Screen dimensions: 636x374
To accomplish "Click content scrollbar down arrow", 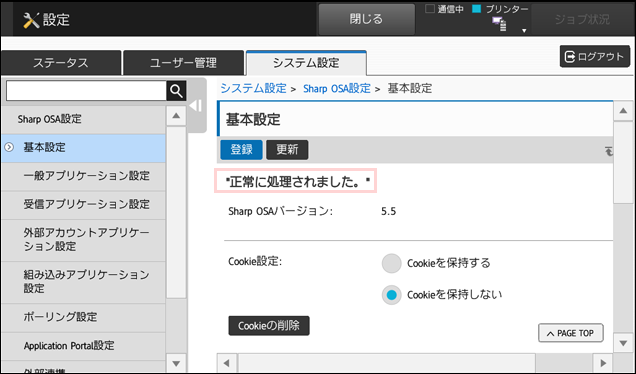I will (623, 344).
